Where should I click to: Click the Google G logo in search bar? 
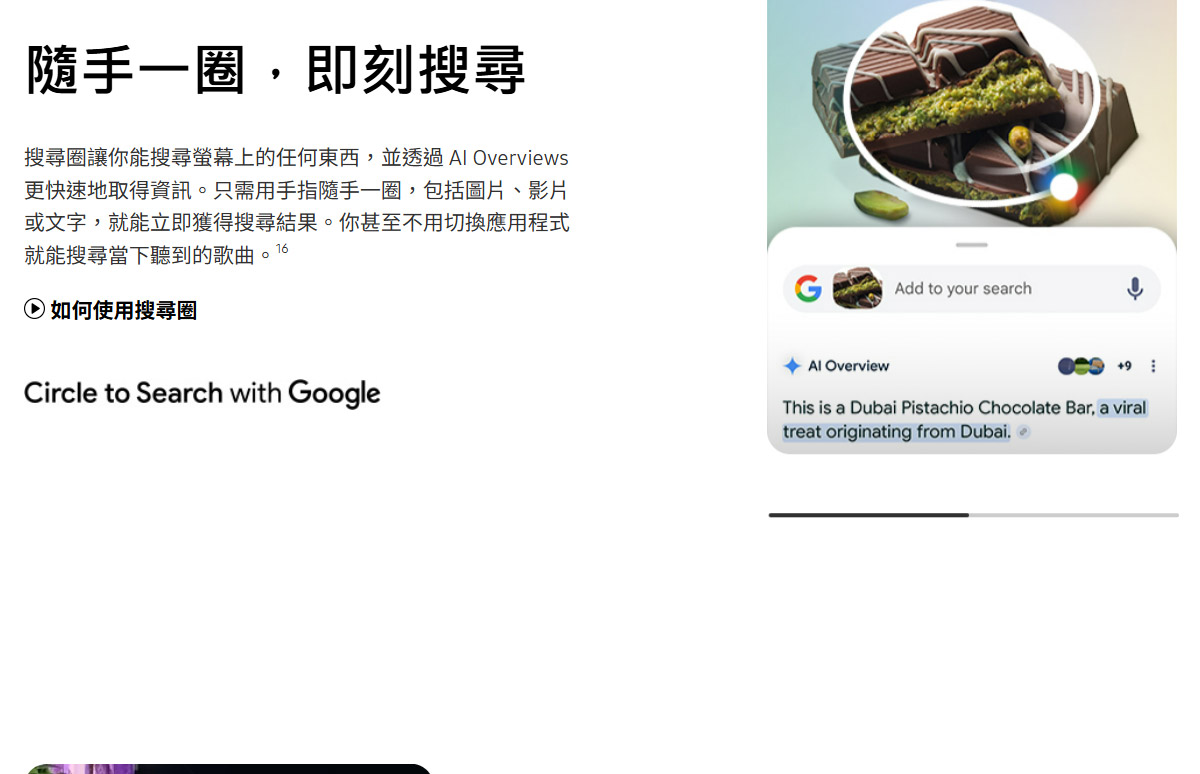[808, 289]
